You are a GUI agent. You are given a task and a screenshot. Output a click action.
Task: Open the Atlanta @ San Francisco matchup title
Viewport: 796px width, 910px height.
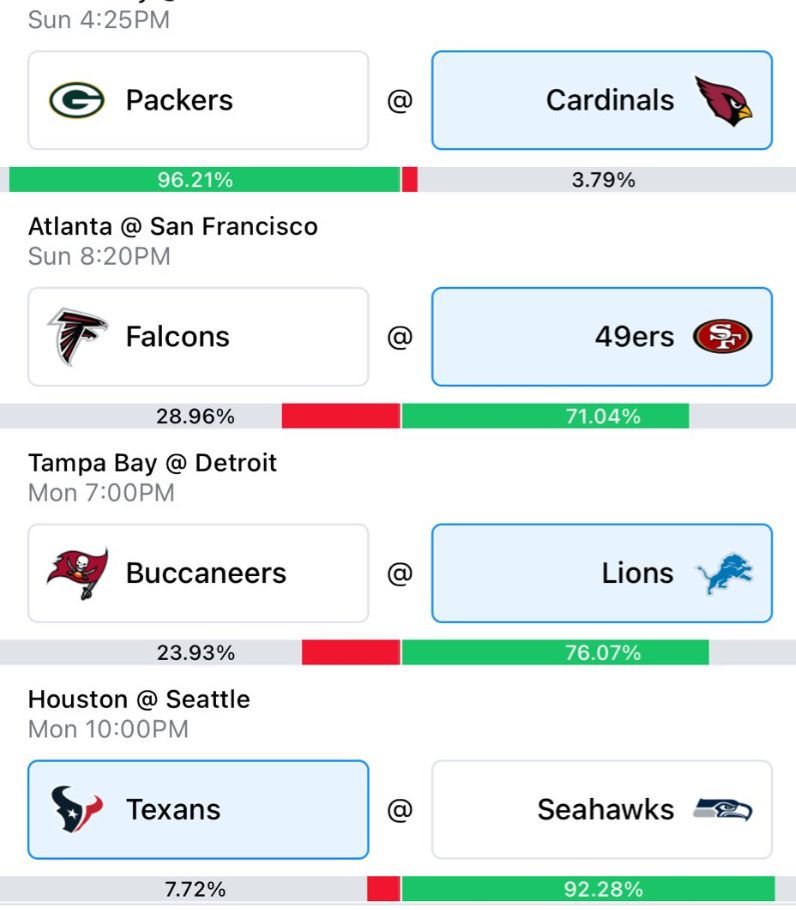pos(173,227)
